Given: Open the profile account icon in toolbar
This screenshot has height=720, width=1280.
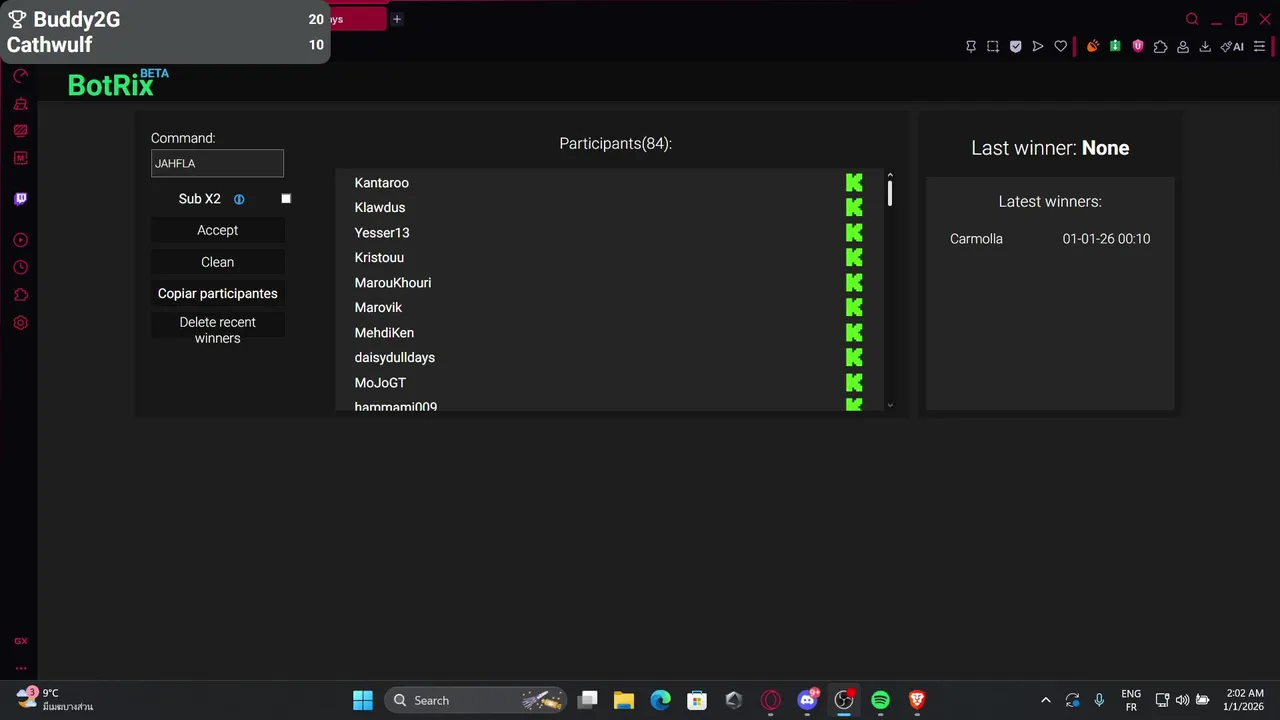Looking at the screenshot, I should coord(1183,46).
